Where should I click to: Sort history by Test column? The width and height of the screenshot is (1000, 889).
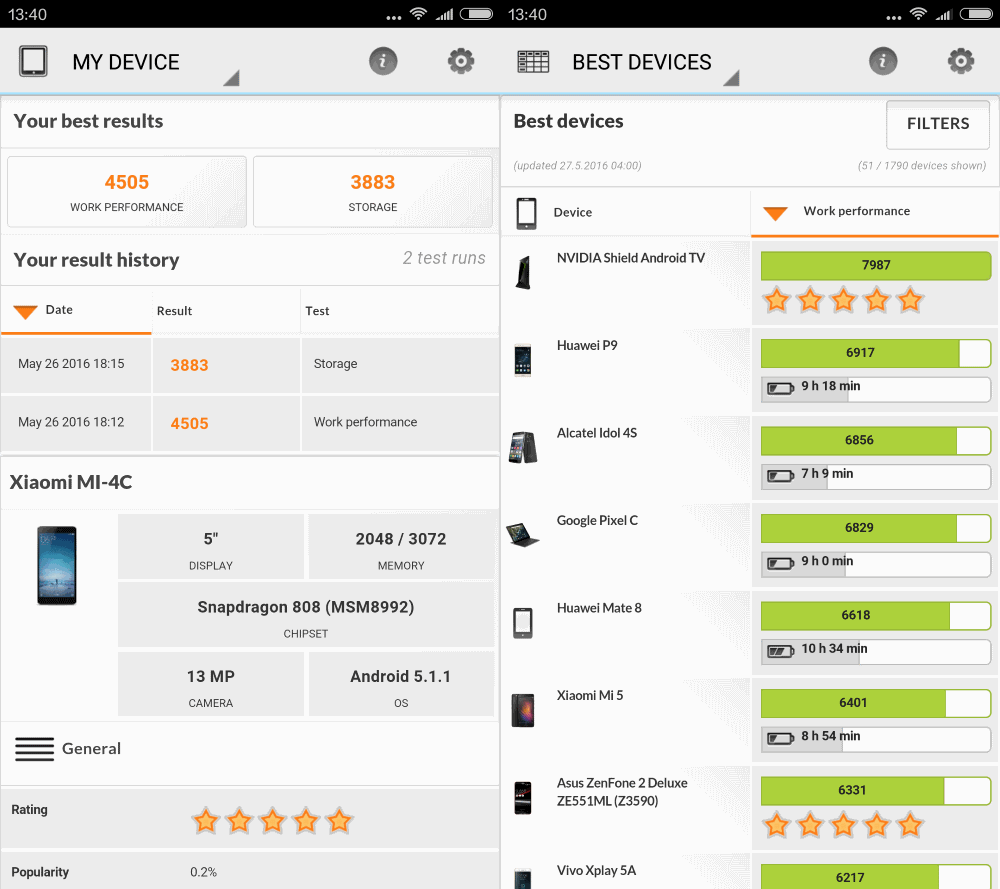400,311
